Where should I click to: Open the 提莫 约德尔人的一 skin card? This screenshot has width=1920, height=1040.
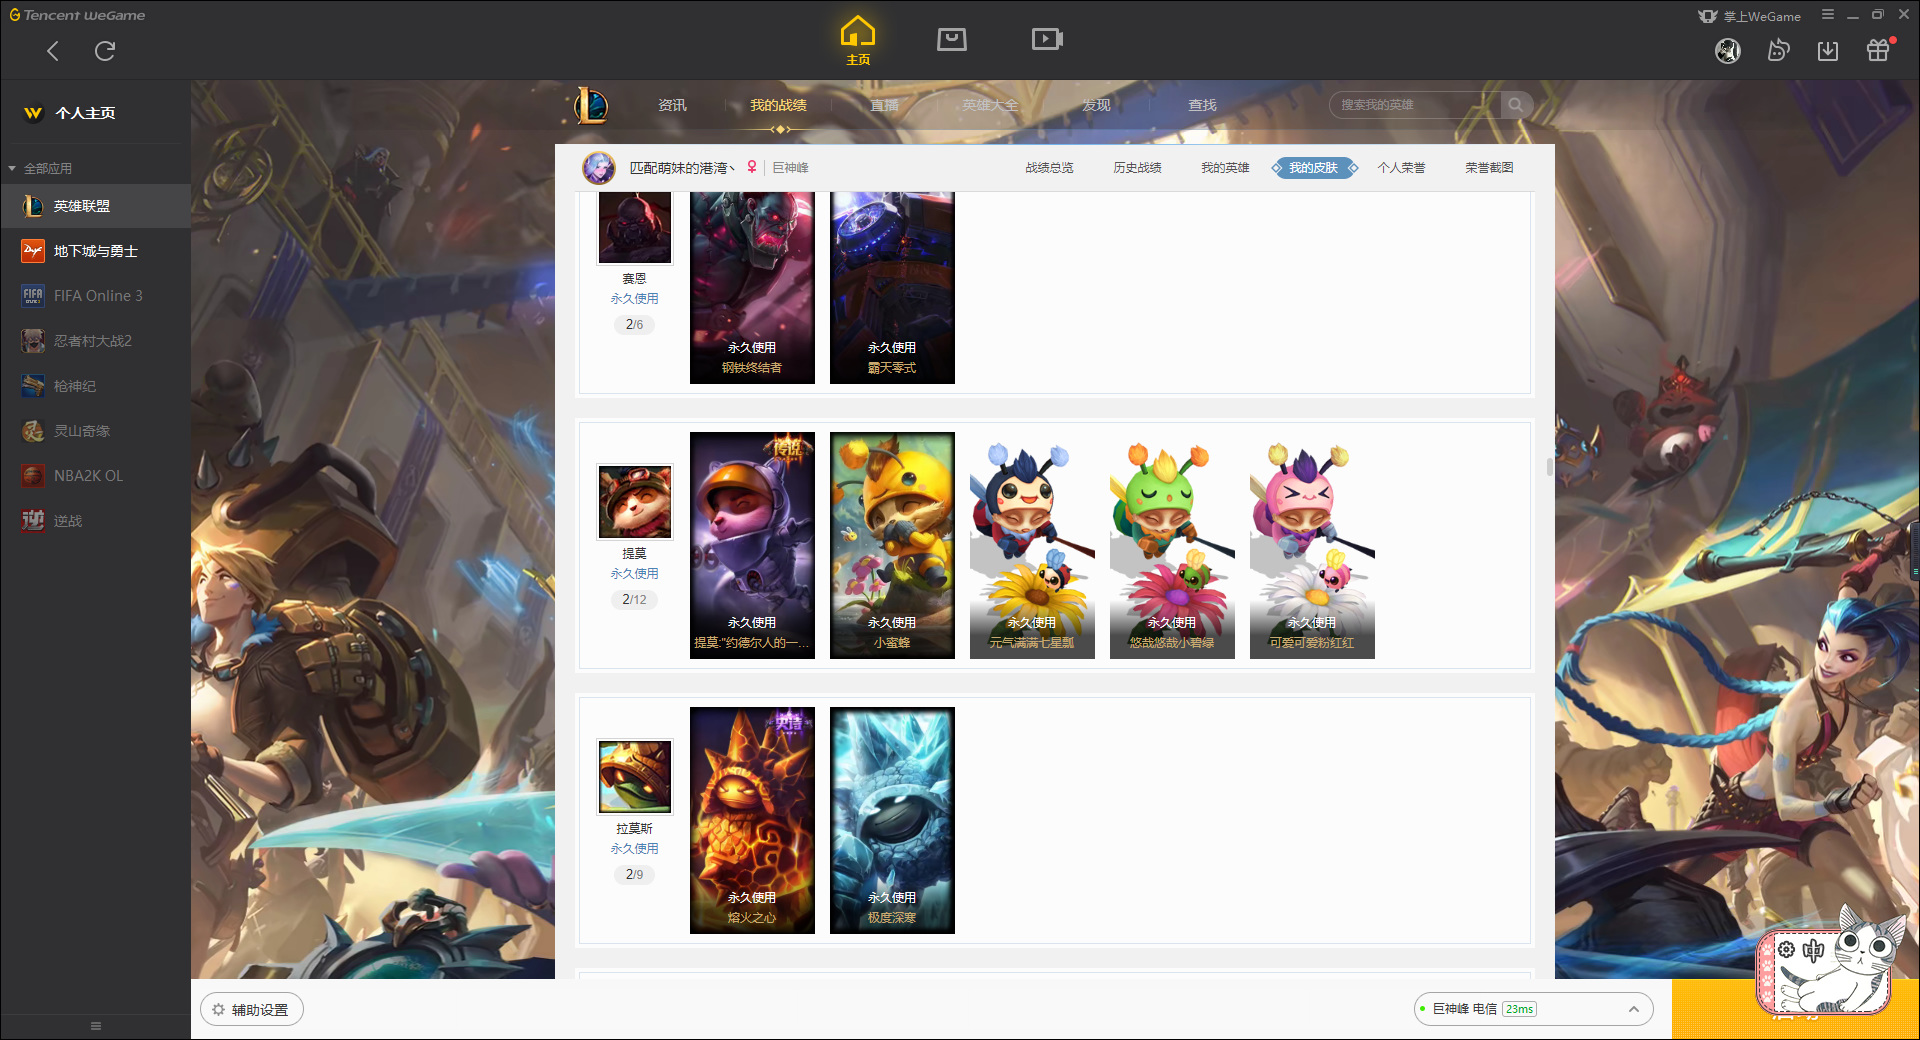(x=752, y=545)
